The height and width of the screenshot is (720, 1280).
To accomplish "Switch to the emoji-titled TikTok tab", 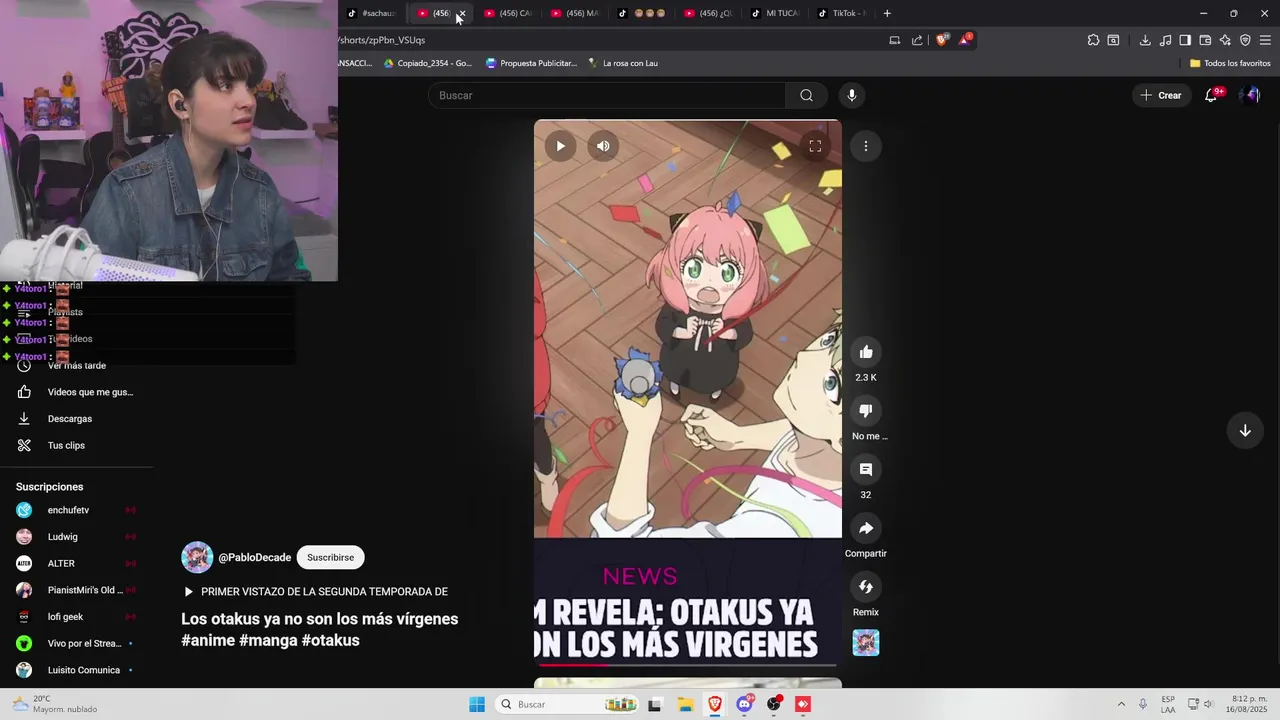I will coord(643,13).
